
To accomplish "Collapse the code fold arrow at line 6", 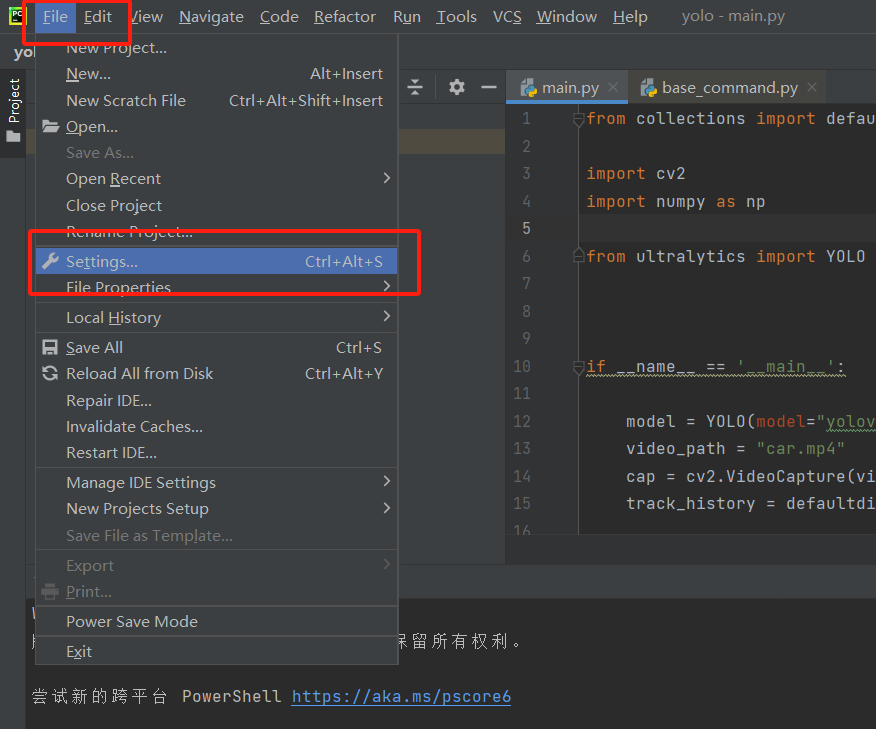I will coord(579,255).
